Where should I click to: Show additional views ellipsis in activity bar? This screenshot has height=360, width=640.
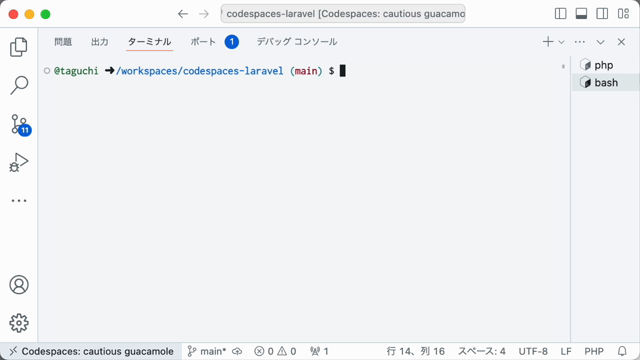(x=19, y=200)
